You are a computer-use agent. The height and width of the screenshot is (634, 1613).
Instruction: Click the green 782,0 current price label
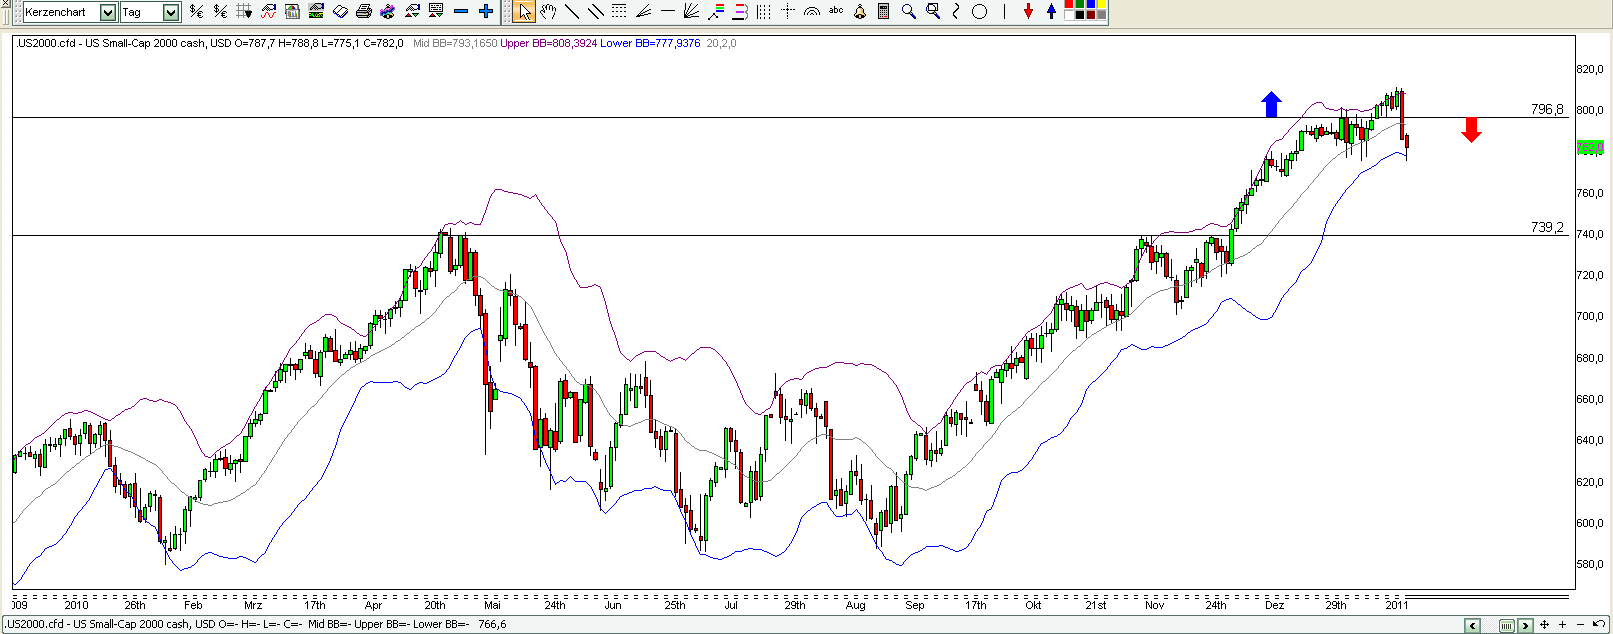point(1590,148)
